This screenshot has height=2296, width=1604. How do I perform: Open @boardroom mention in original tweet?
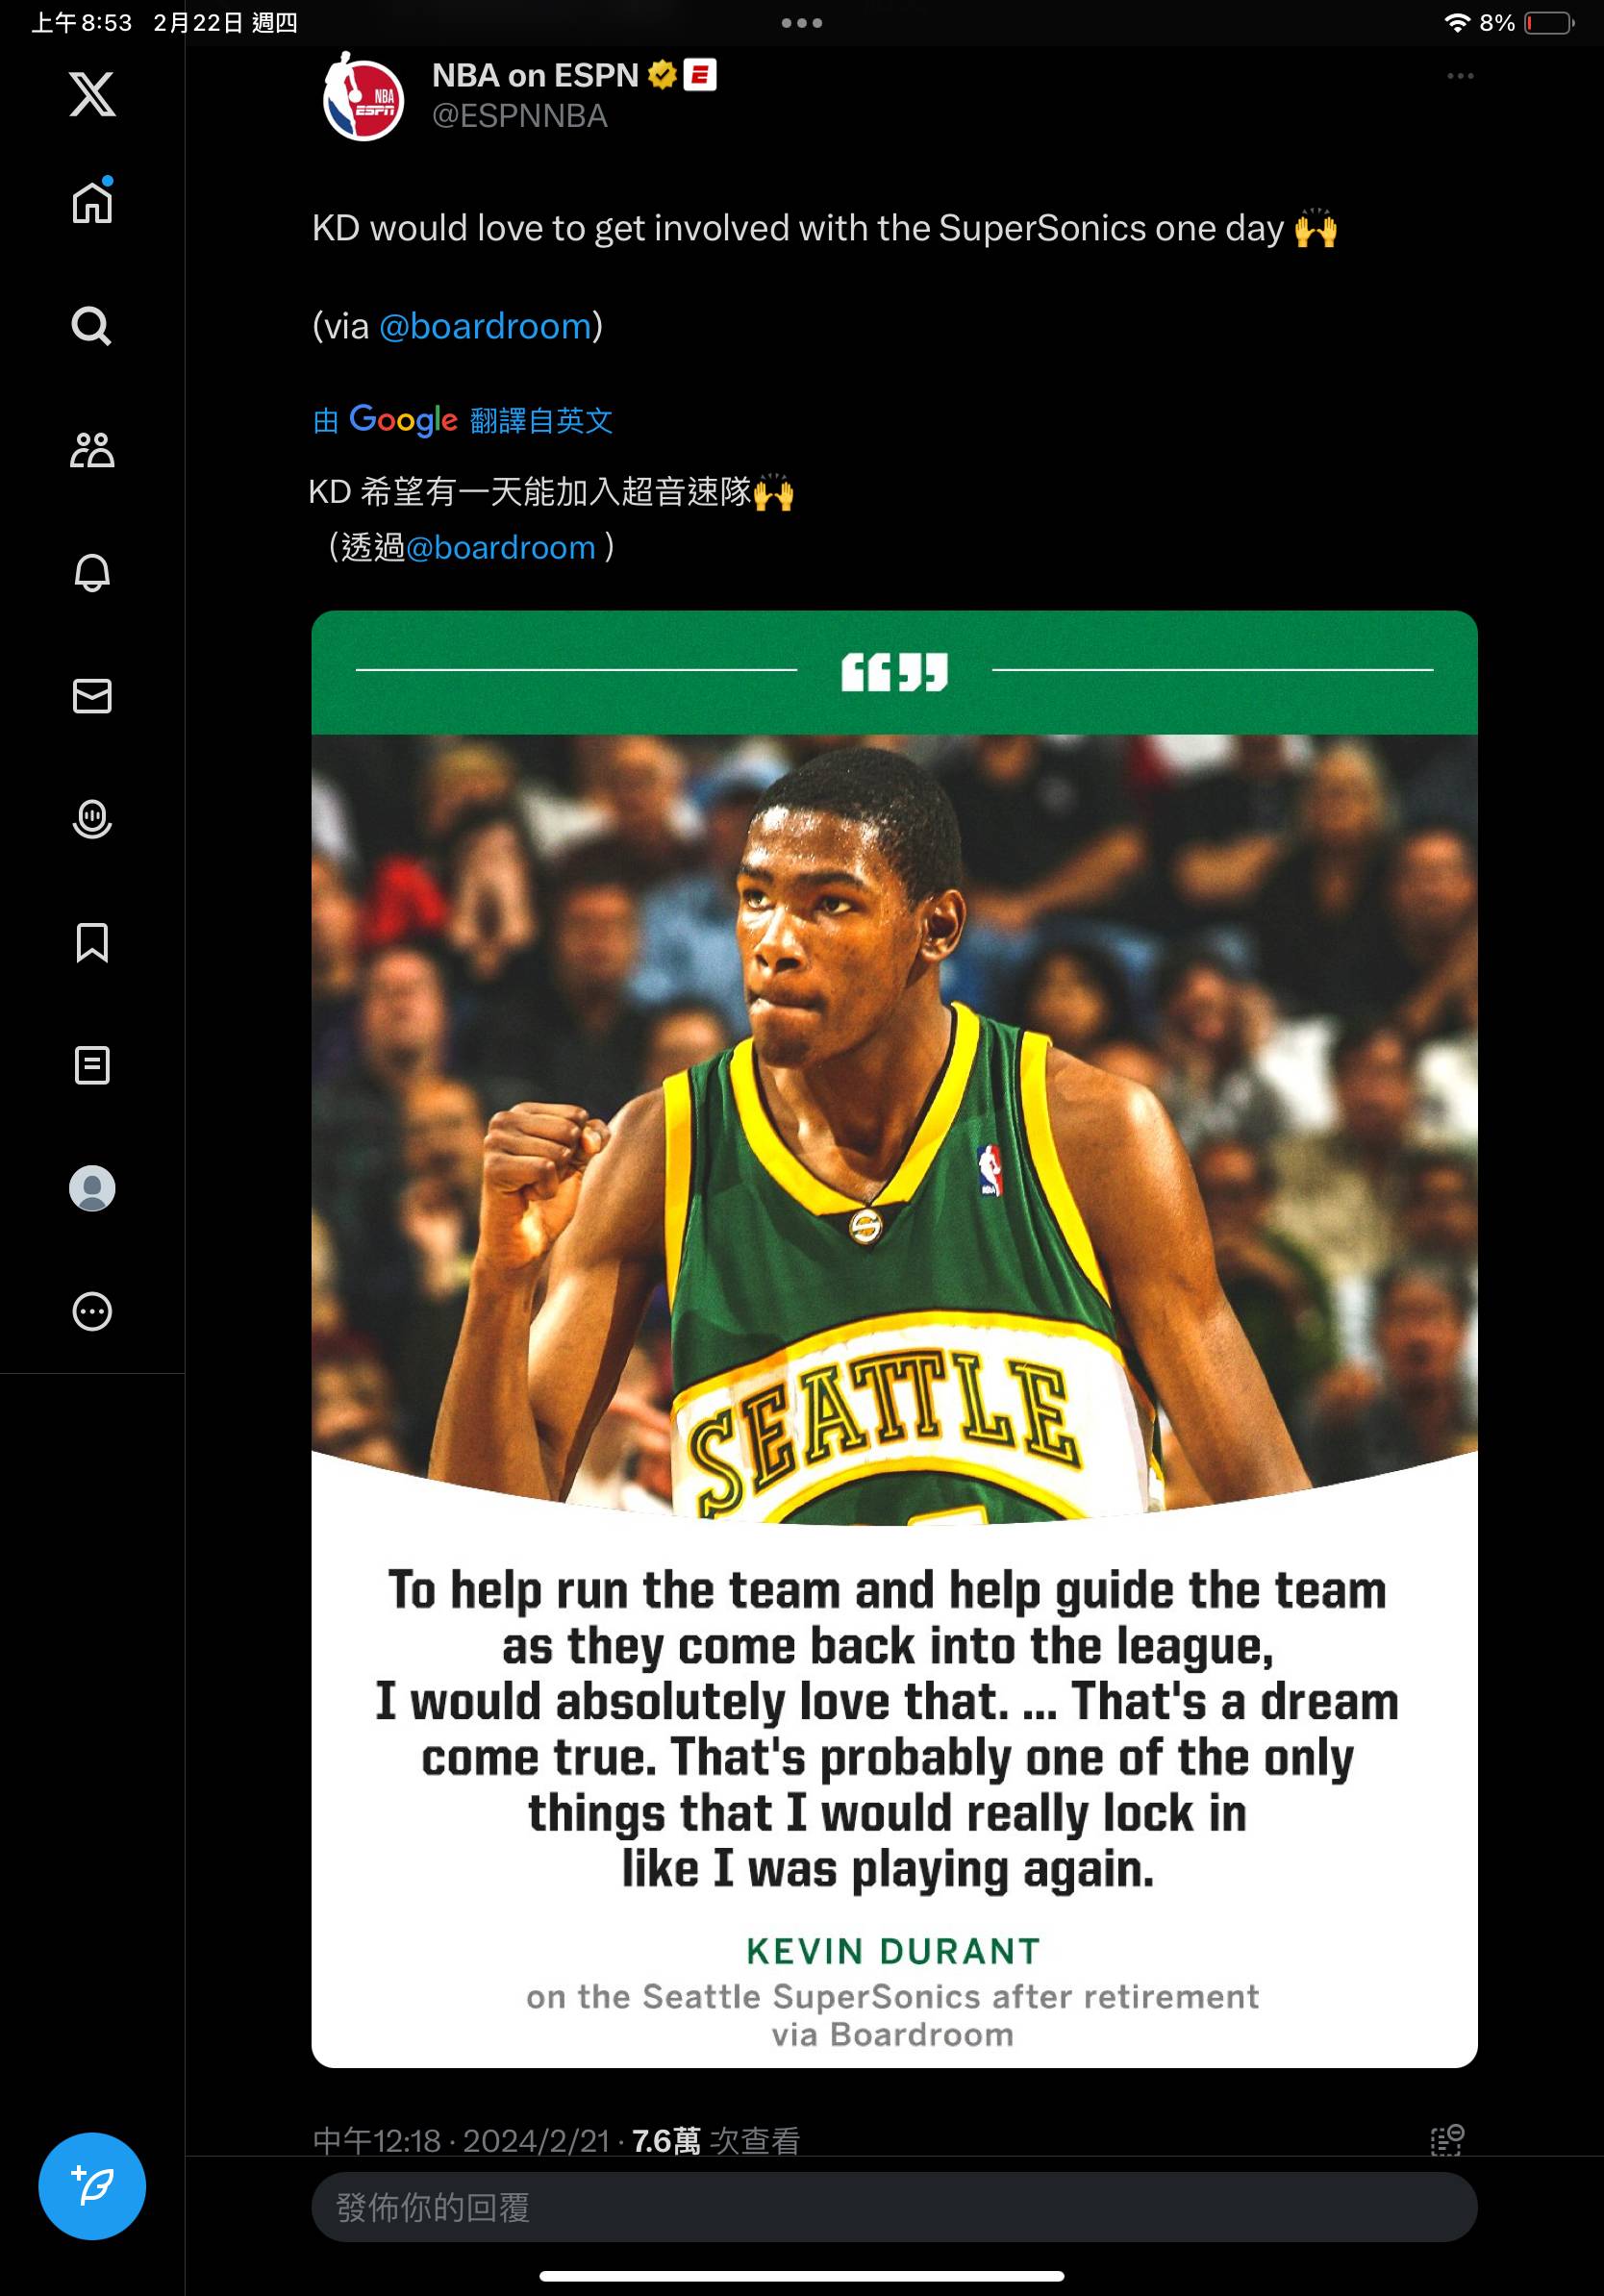click(485, 326)
